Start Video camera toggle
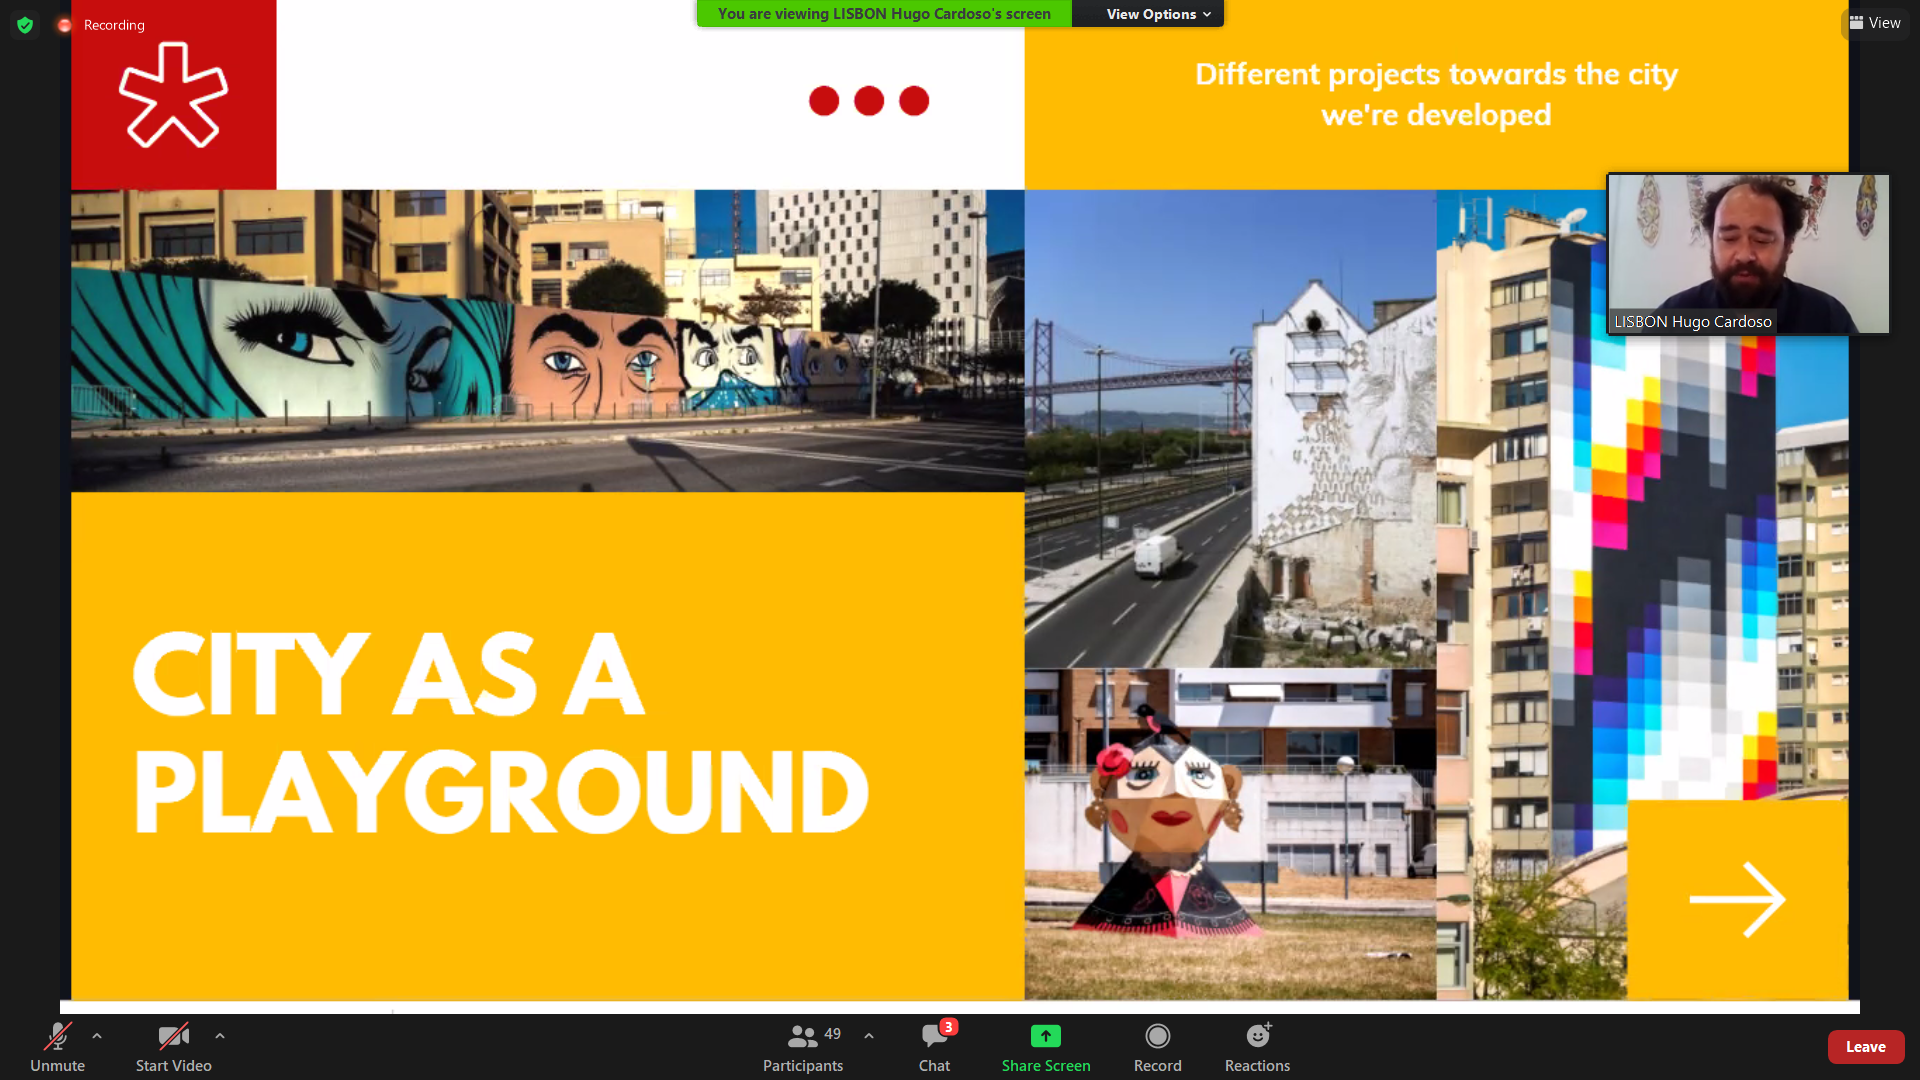Screen dimensions: 1920x1080 tap(173, 1046)
